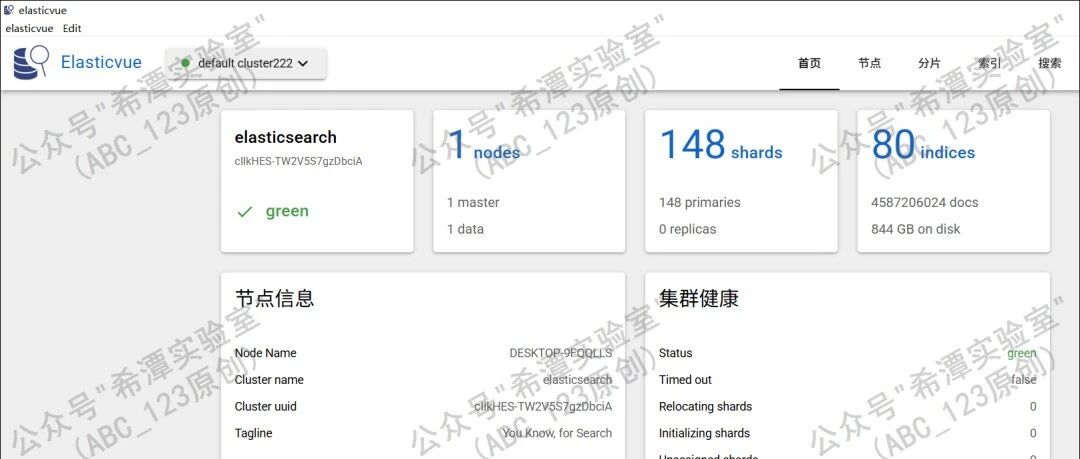
Task: Open the elasticvue menu
Action: point(29,28)
